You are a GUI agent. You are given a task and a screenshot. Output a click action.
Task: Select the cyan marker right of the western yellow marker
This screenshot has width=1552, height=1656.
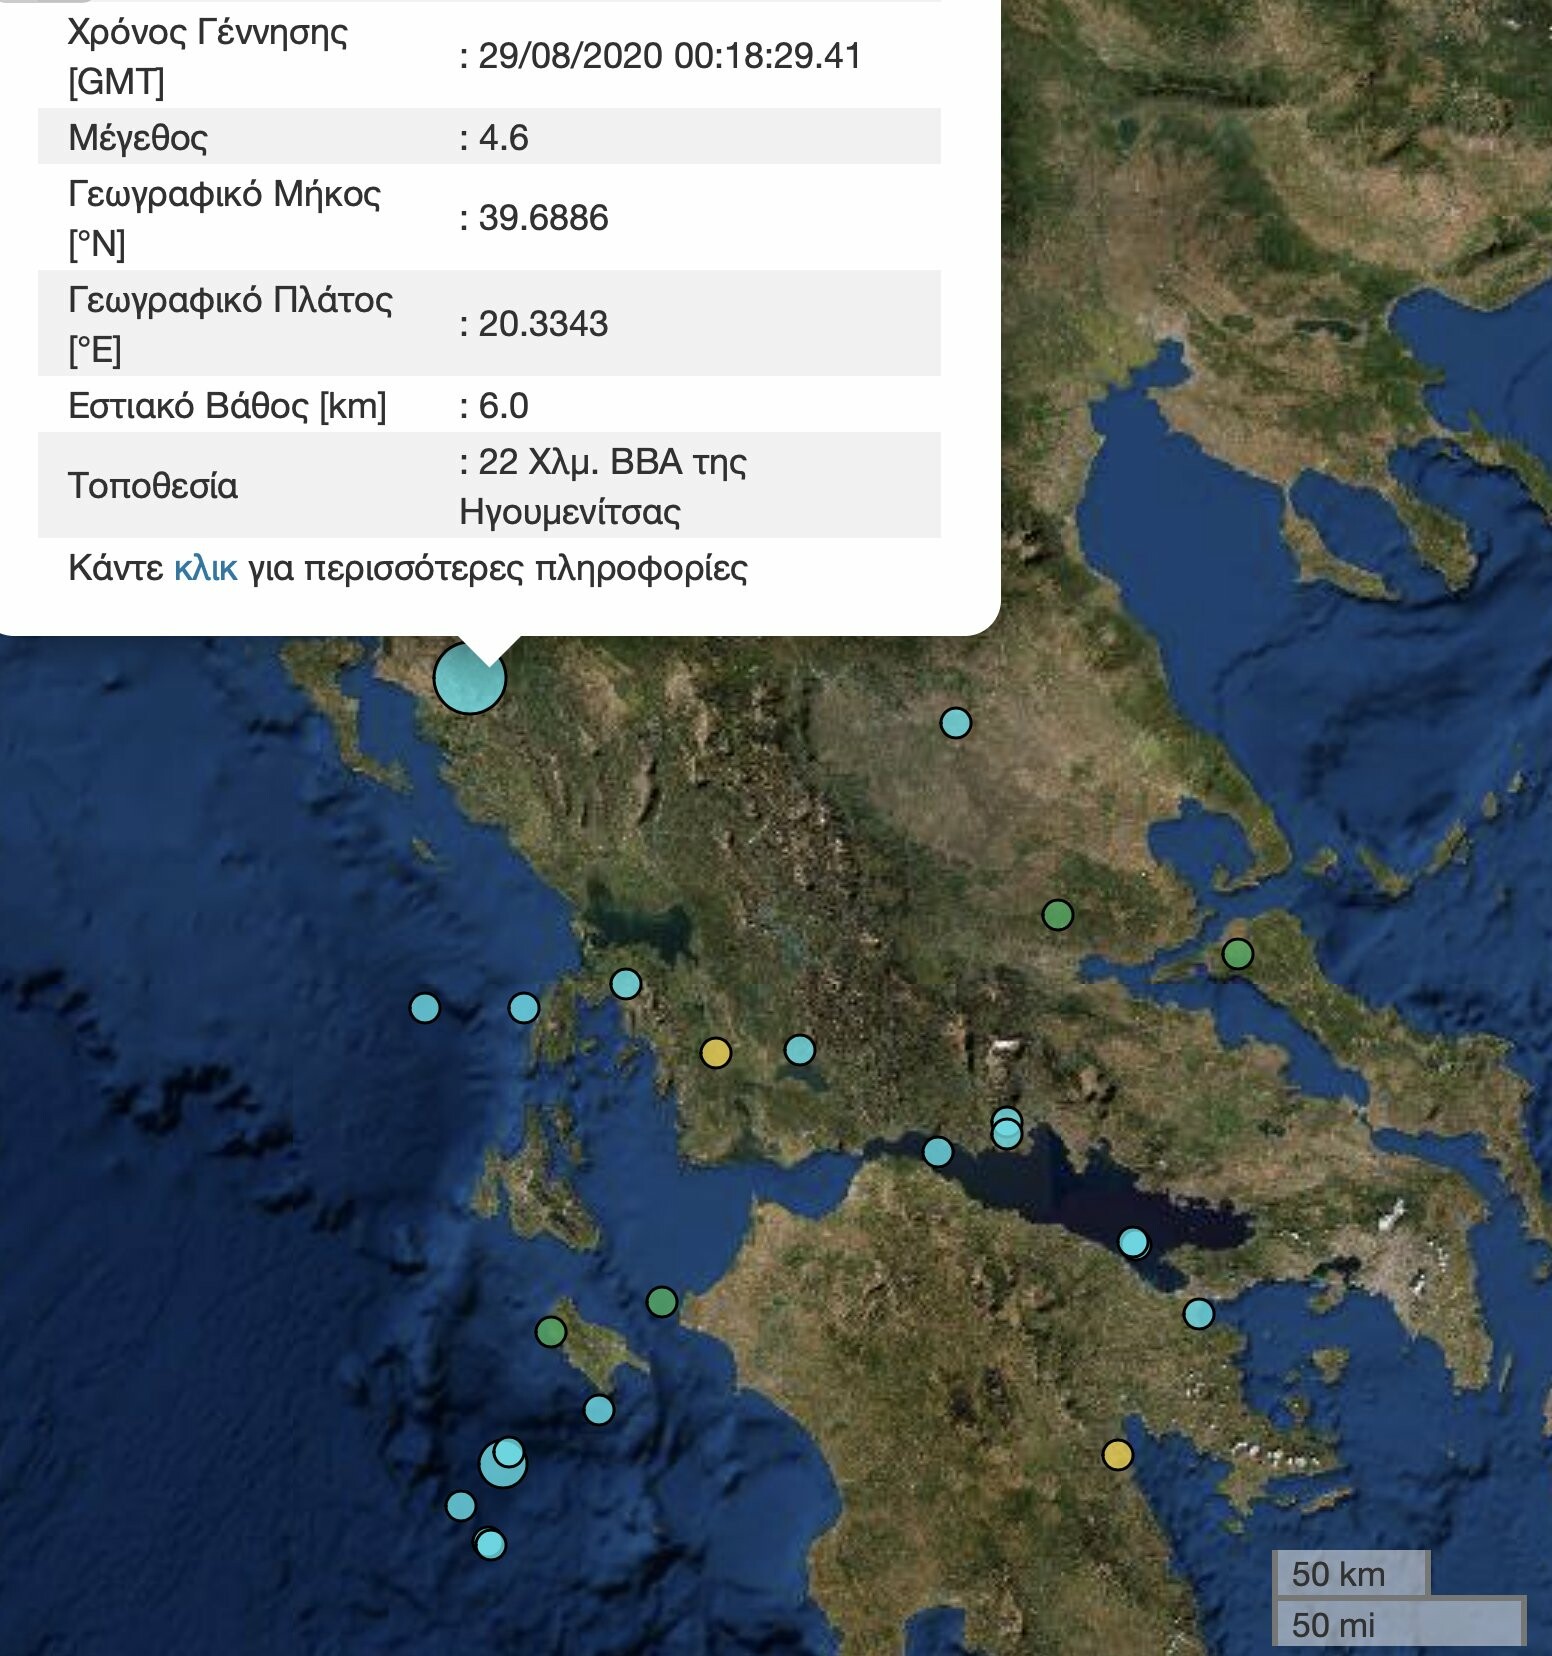(x=800, y=1049)
